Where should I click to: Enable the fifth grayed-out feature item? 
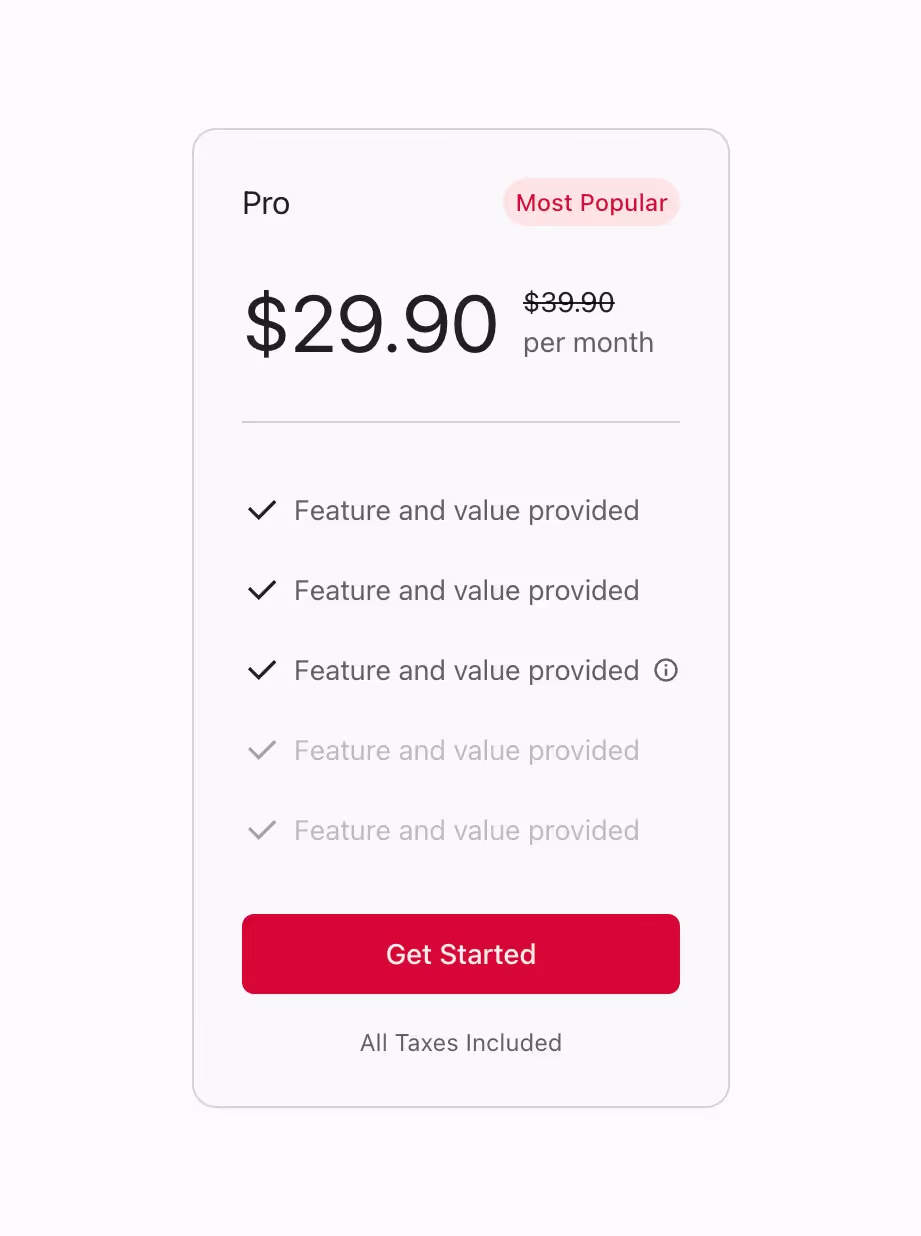tap(466, 830)
